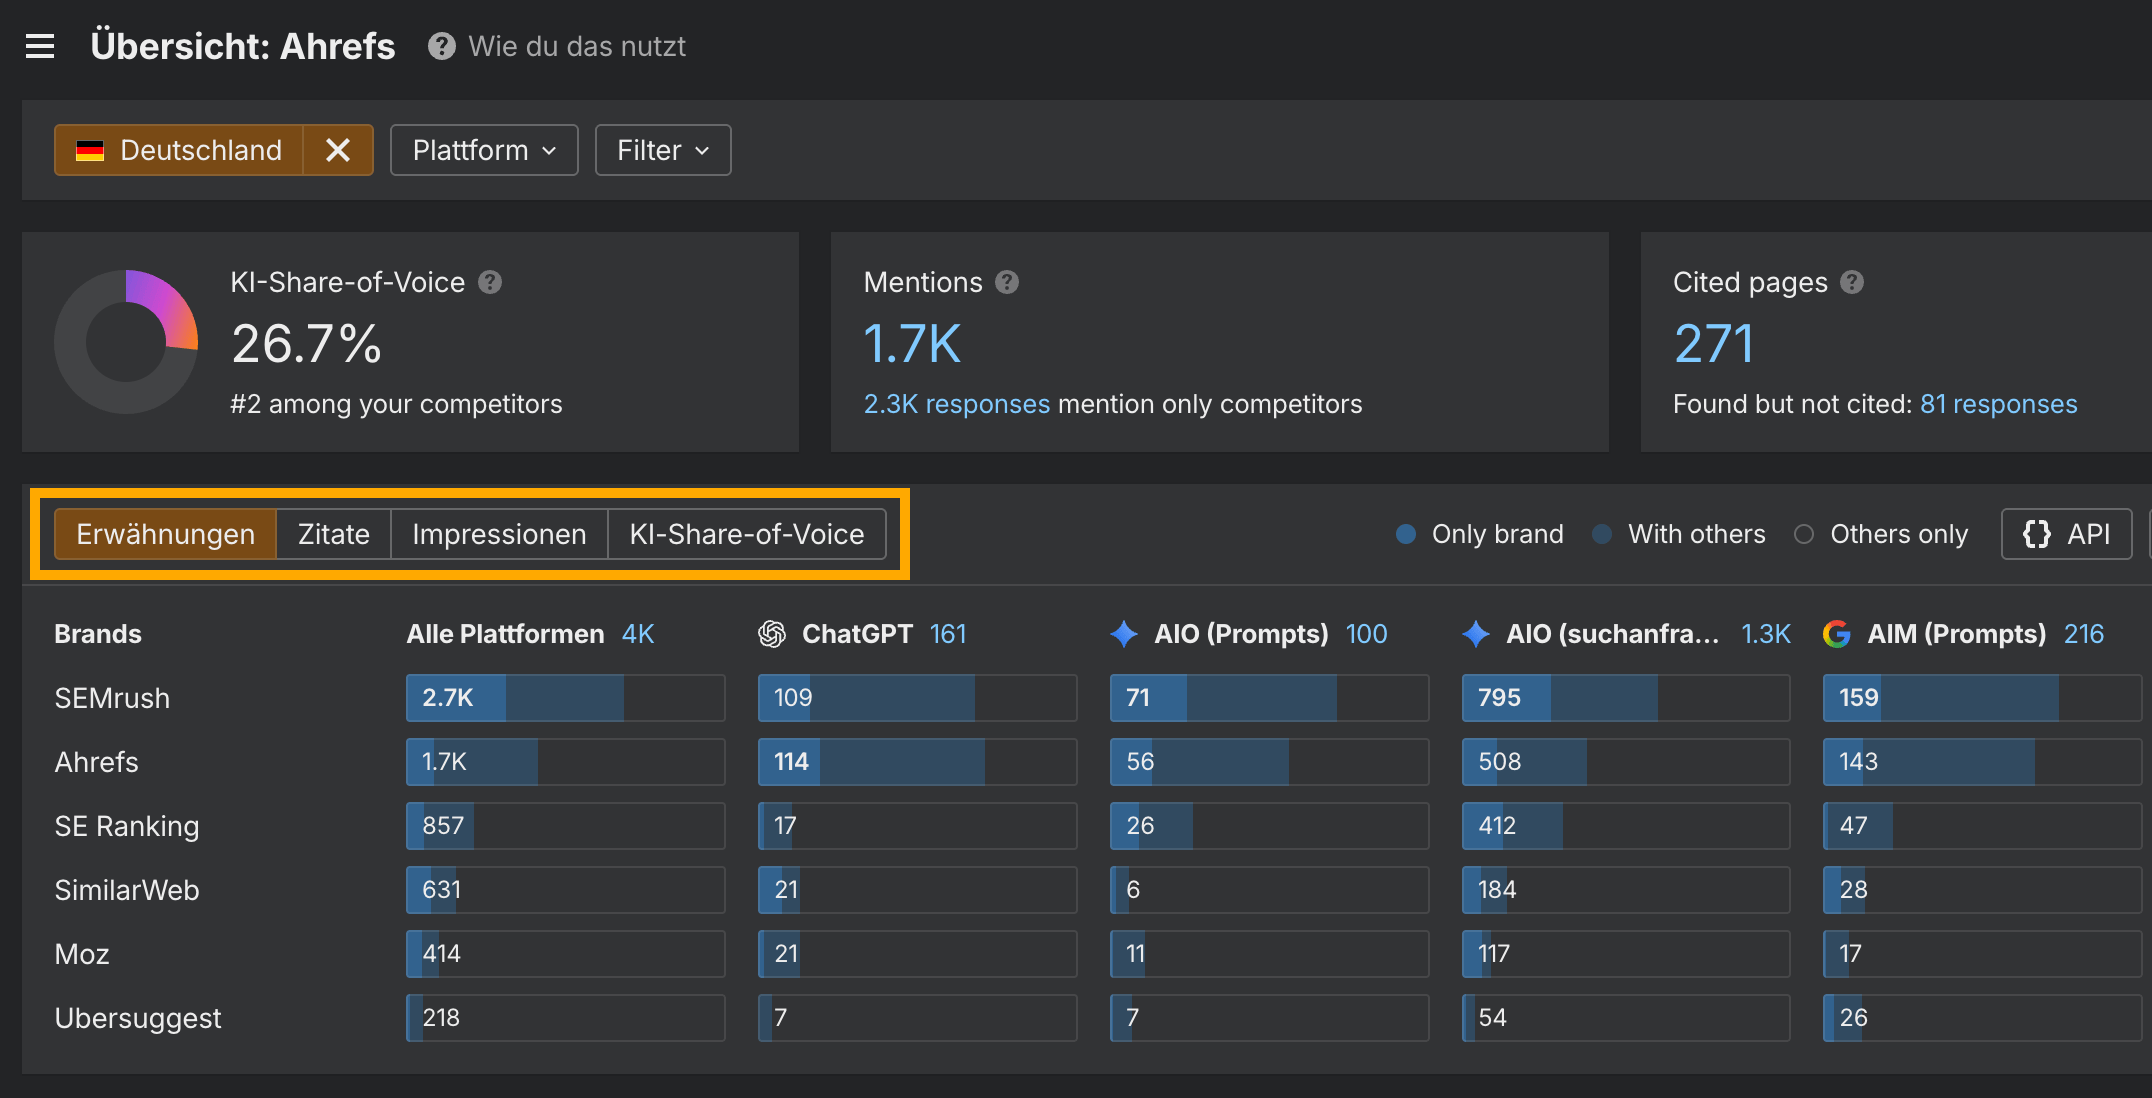This screenshot has width=2152, height=1098.
Task: Switch to the Zitate tab
Action: [x=334, y=534]
